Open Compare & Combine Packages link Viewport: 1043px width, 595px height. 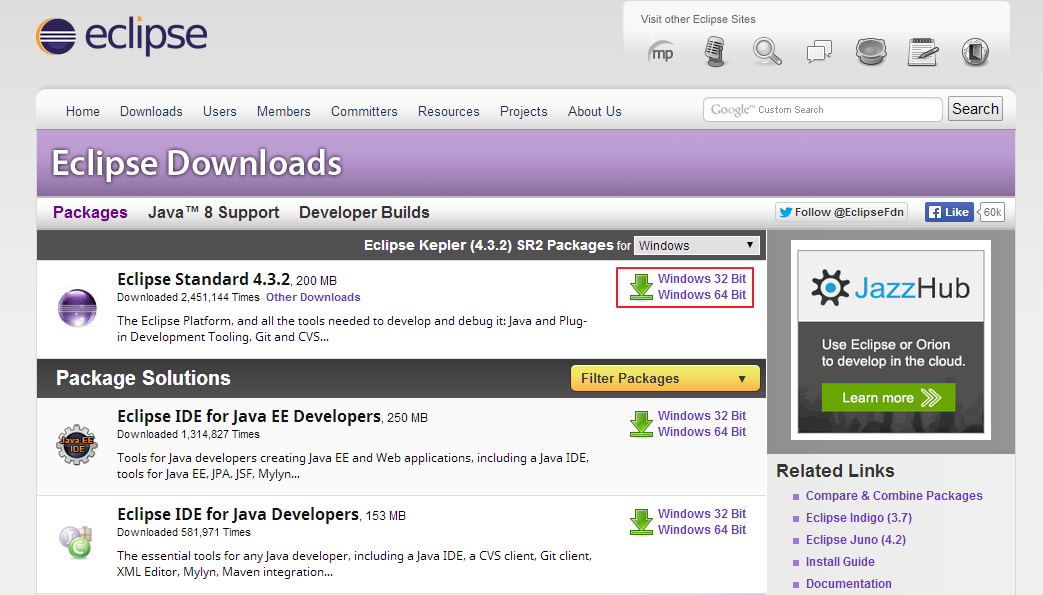(894, 496)
